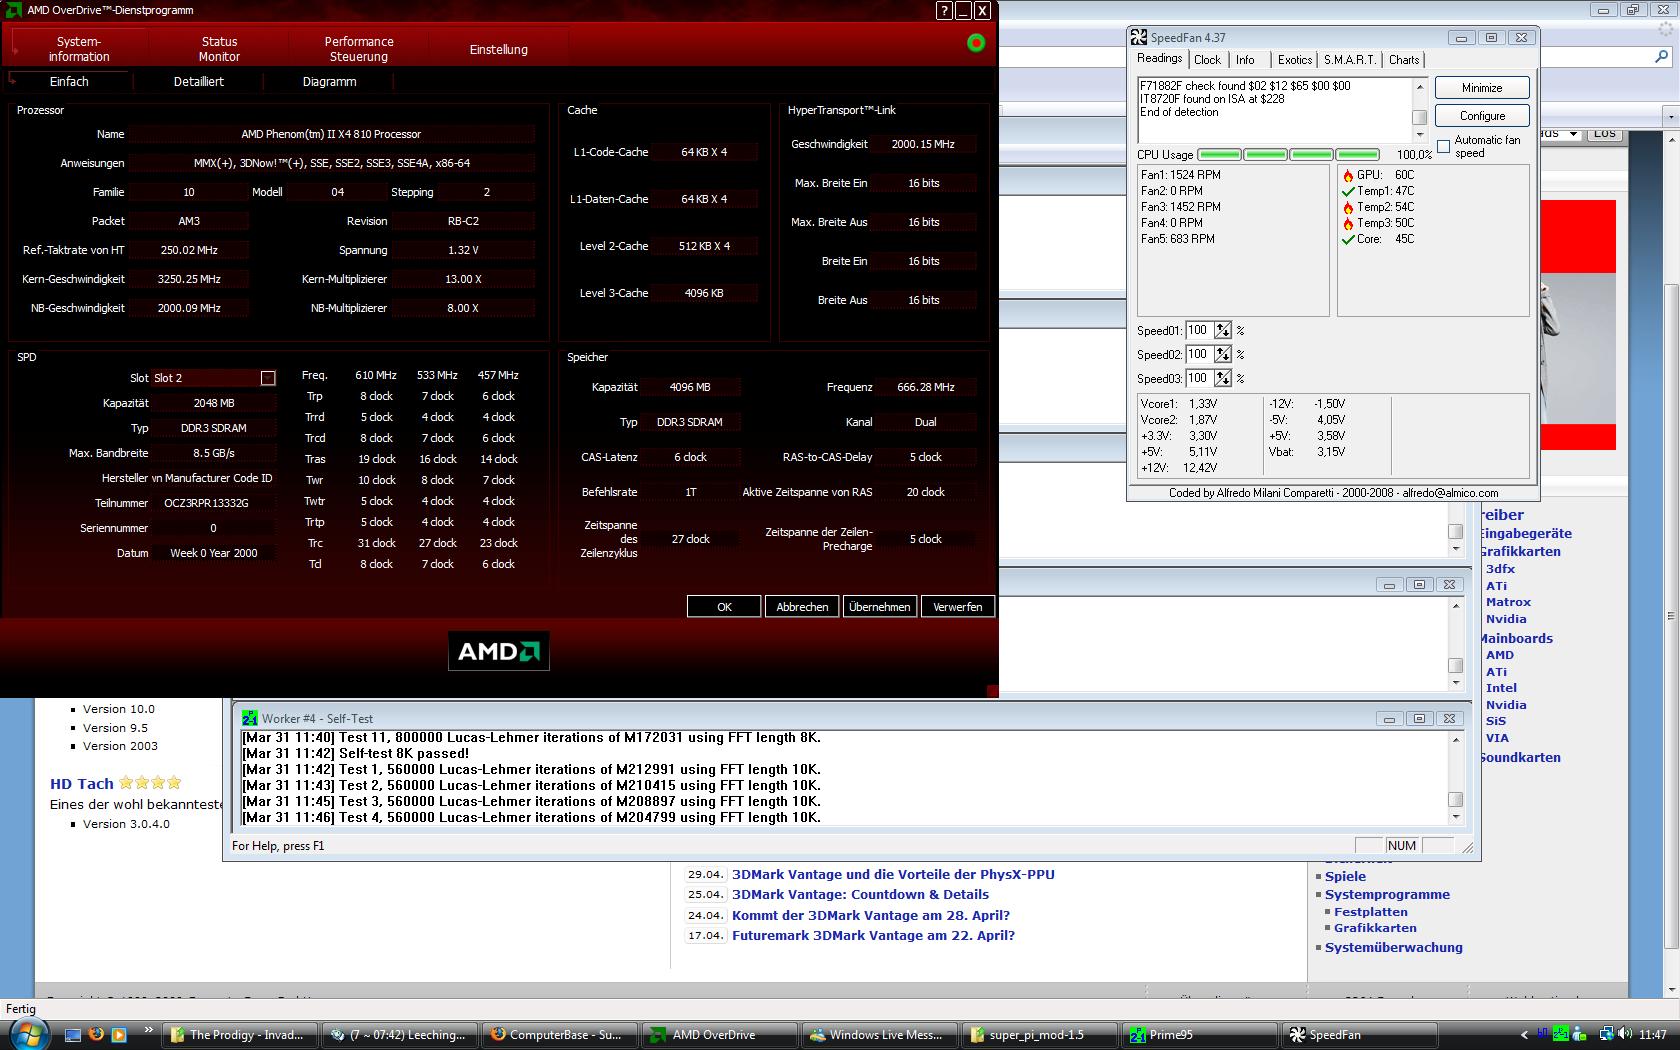Open the AMD OverDrive help question mark
Image resolution: width=1680 pixels, height=1050 pixels.
point(944,10)
